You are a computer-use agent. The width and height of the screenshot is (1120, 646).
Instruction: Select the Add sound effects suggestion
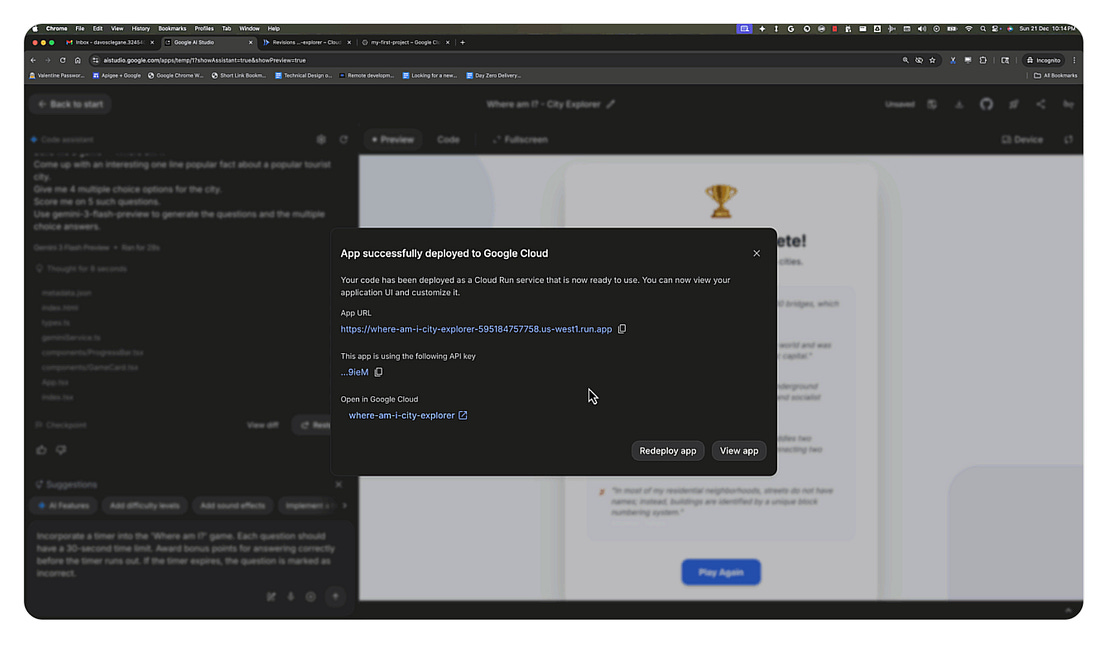coord(232,506)
